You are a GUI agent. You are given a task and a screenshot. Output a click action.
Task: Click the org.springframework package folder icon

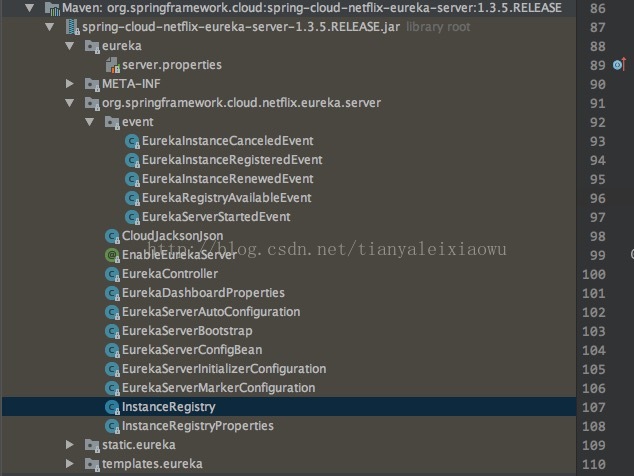tap(92, 104)
